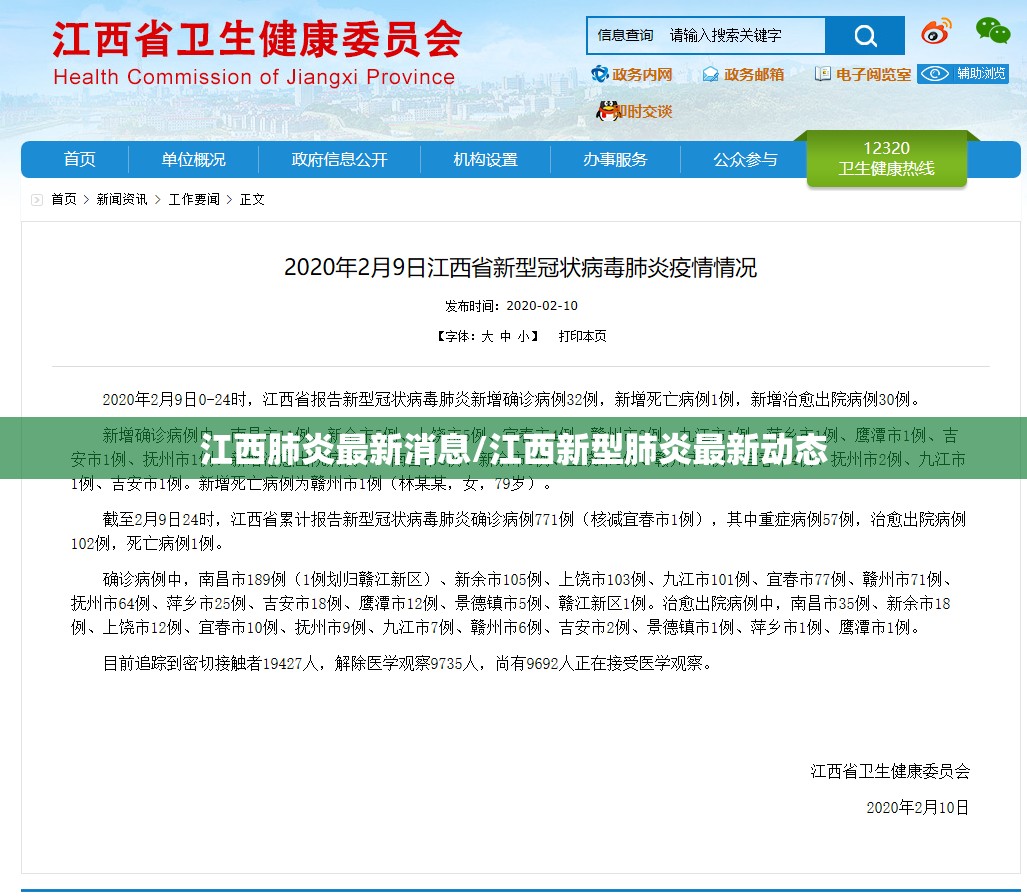This screenshot has height=896, width=1027.
Task: Click the closing date 2020年2月10日
Action: (918, 808)
